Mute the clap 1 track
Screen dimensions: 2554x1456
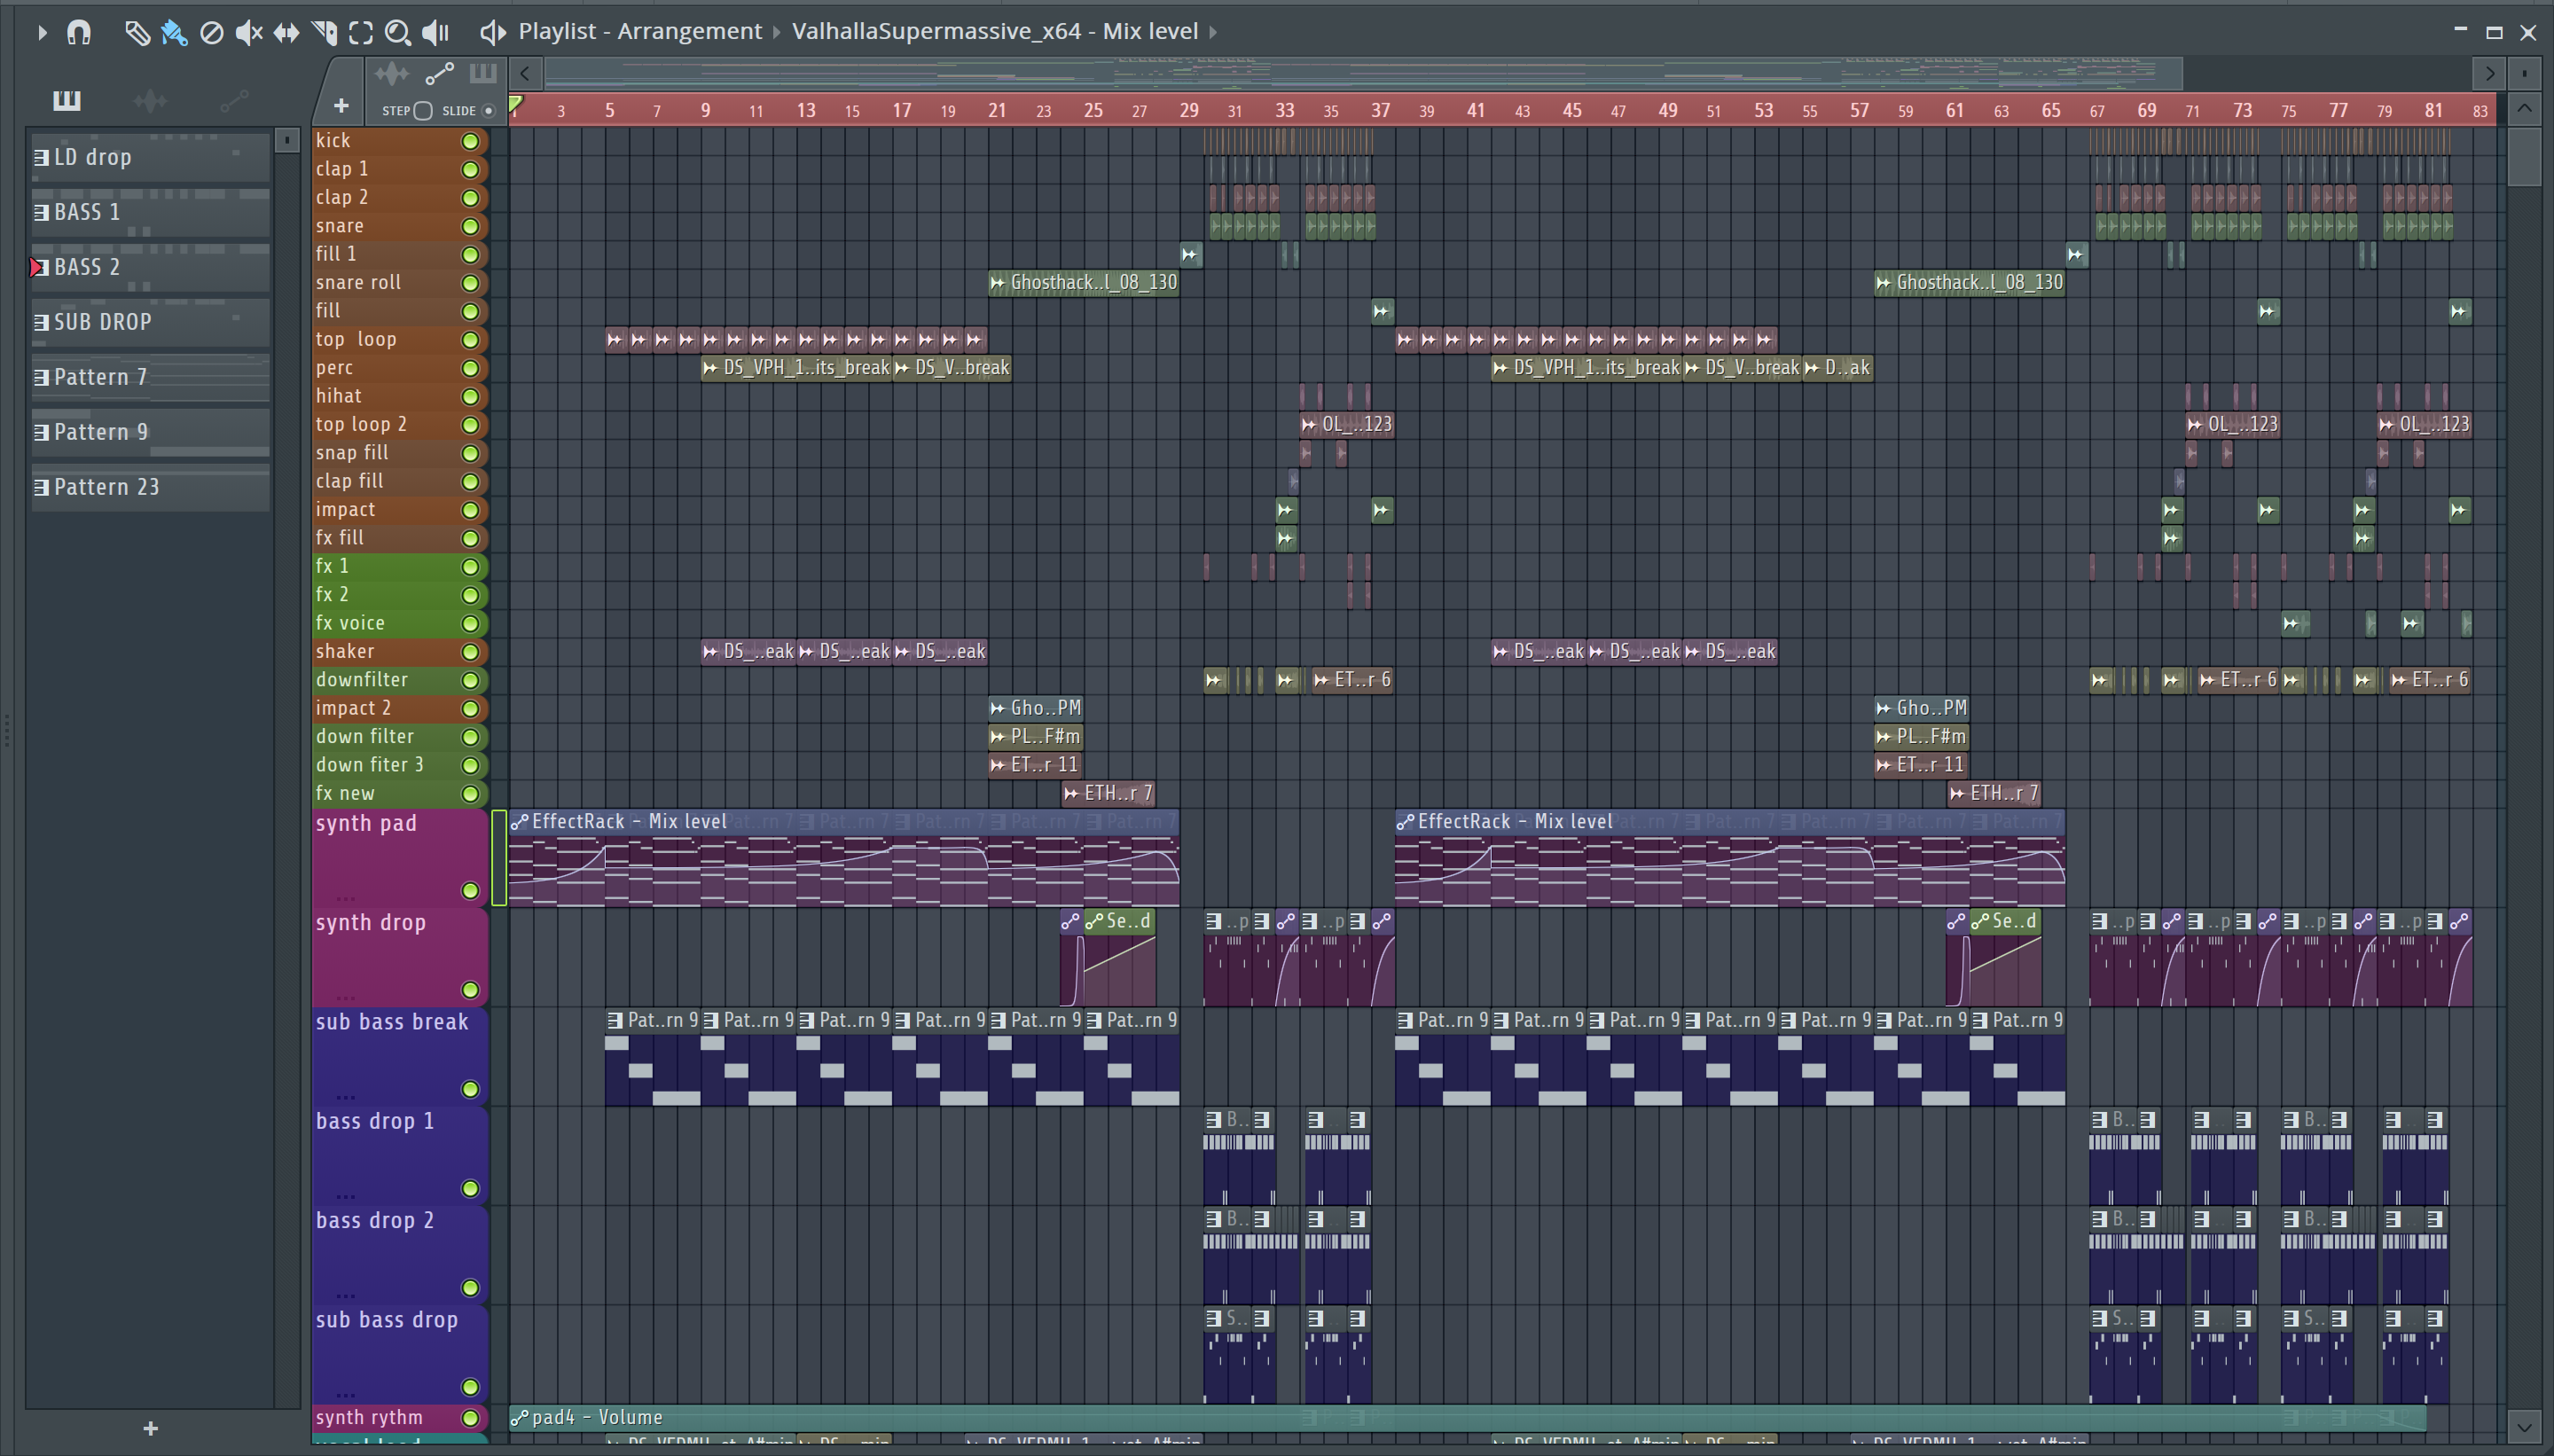point(469,170)
